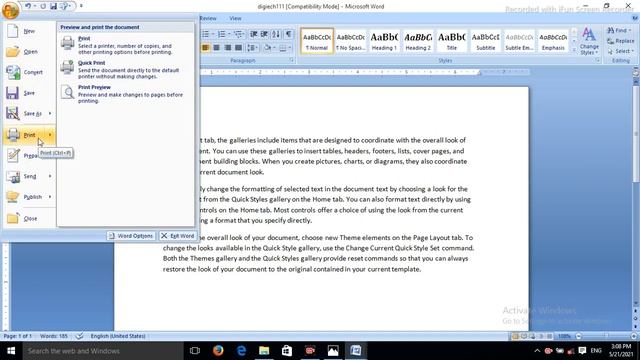This screenshot has width=640, height=360.
Task: Click the Quick Access Toolbar save icon
Action: pos(53,6)
